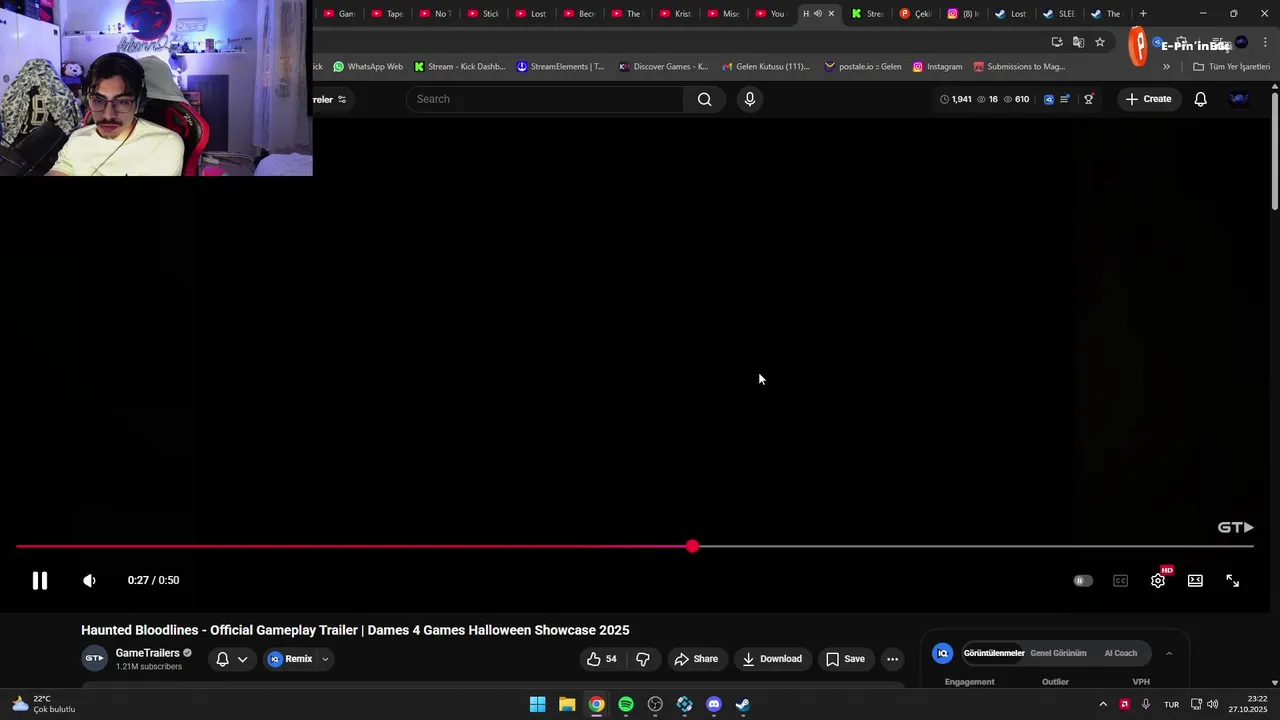This screenshot has width=1280, height=720.
Task: Select the Görüntülenmeler tab in vidIQ panel
Action: (x=994, y=653)
